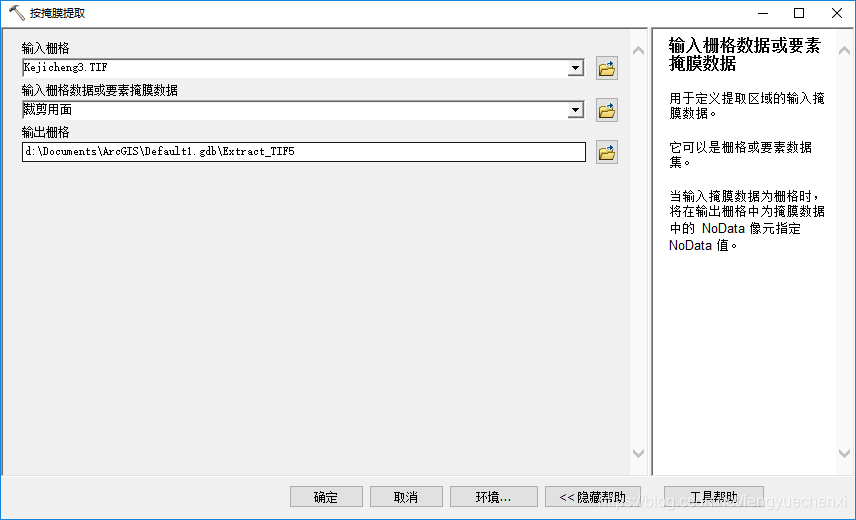The image size is (856, 520).
Task: Click the 输入栅格数据或要素掩膜数据 label above the 裁剪用面 field
Action: [100, 90]
